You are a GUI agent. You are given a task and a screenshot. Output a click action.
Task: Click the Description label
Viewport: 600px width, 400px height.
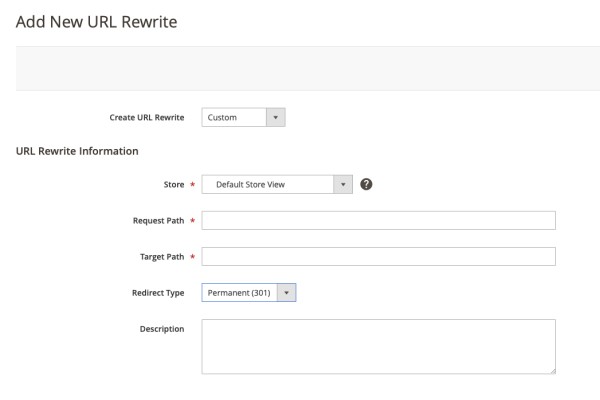[161, 329]
